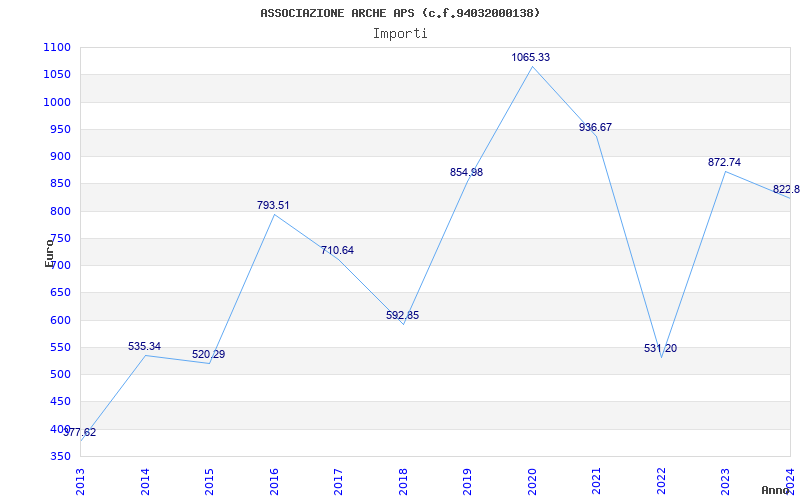Click the 535.34 data label
This screenshot has width=800, height=500.
144,346
